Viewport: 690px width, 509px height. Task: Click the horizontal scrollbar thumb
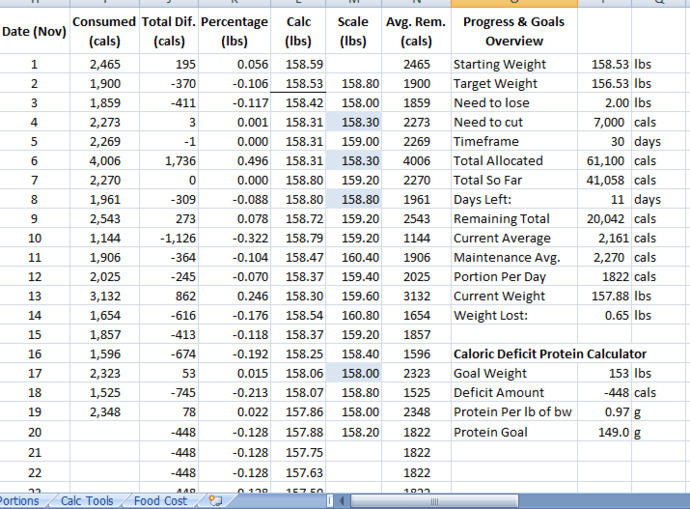(x=434, y=501)
